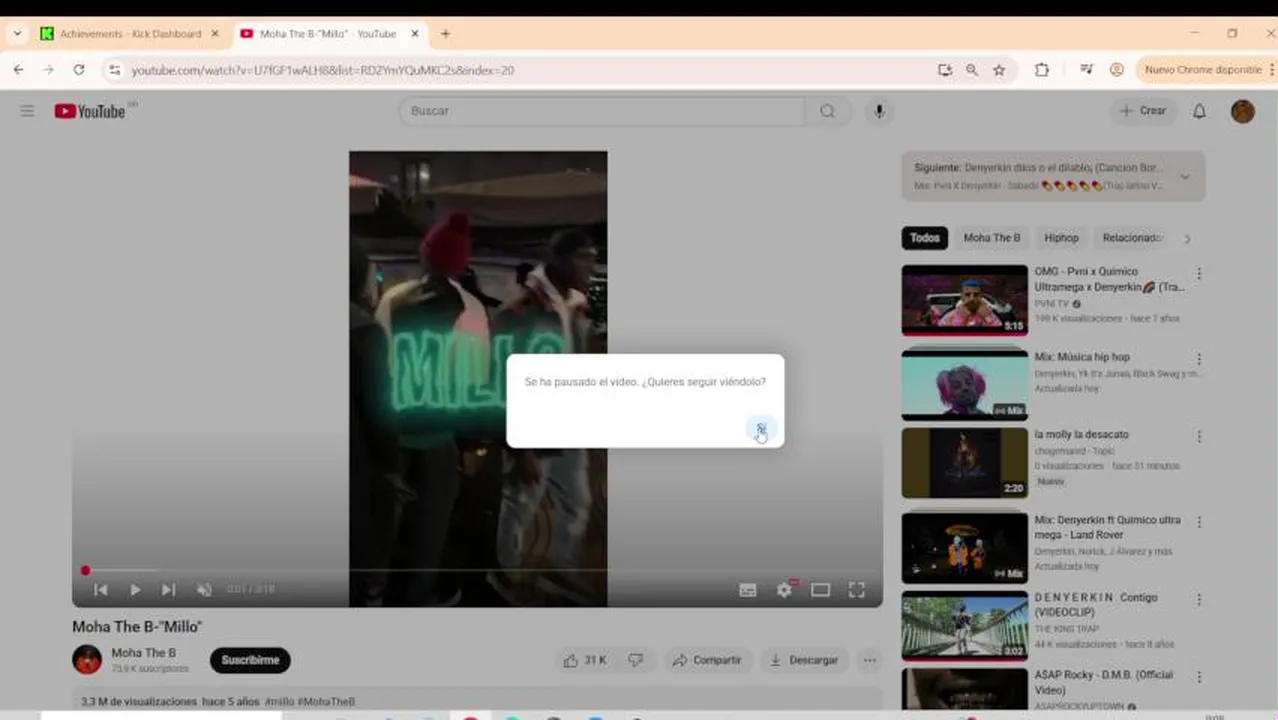Screen dimensions: 1278x720
Task: Start voice search with the microphone
Action: coord(879,111)
